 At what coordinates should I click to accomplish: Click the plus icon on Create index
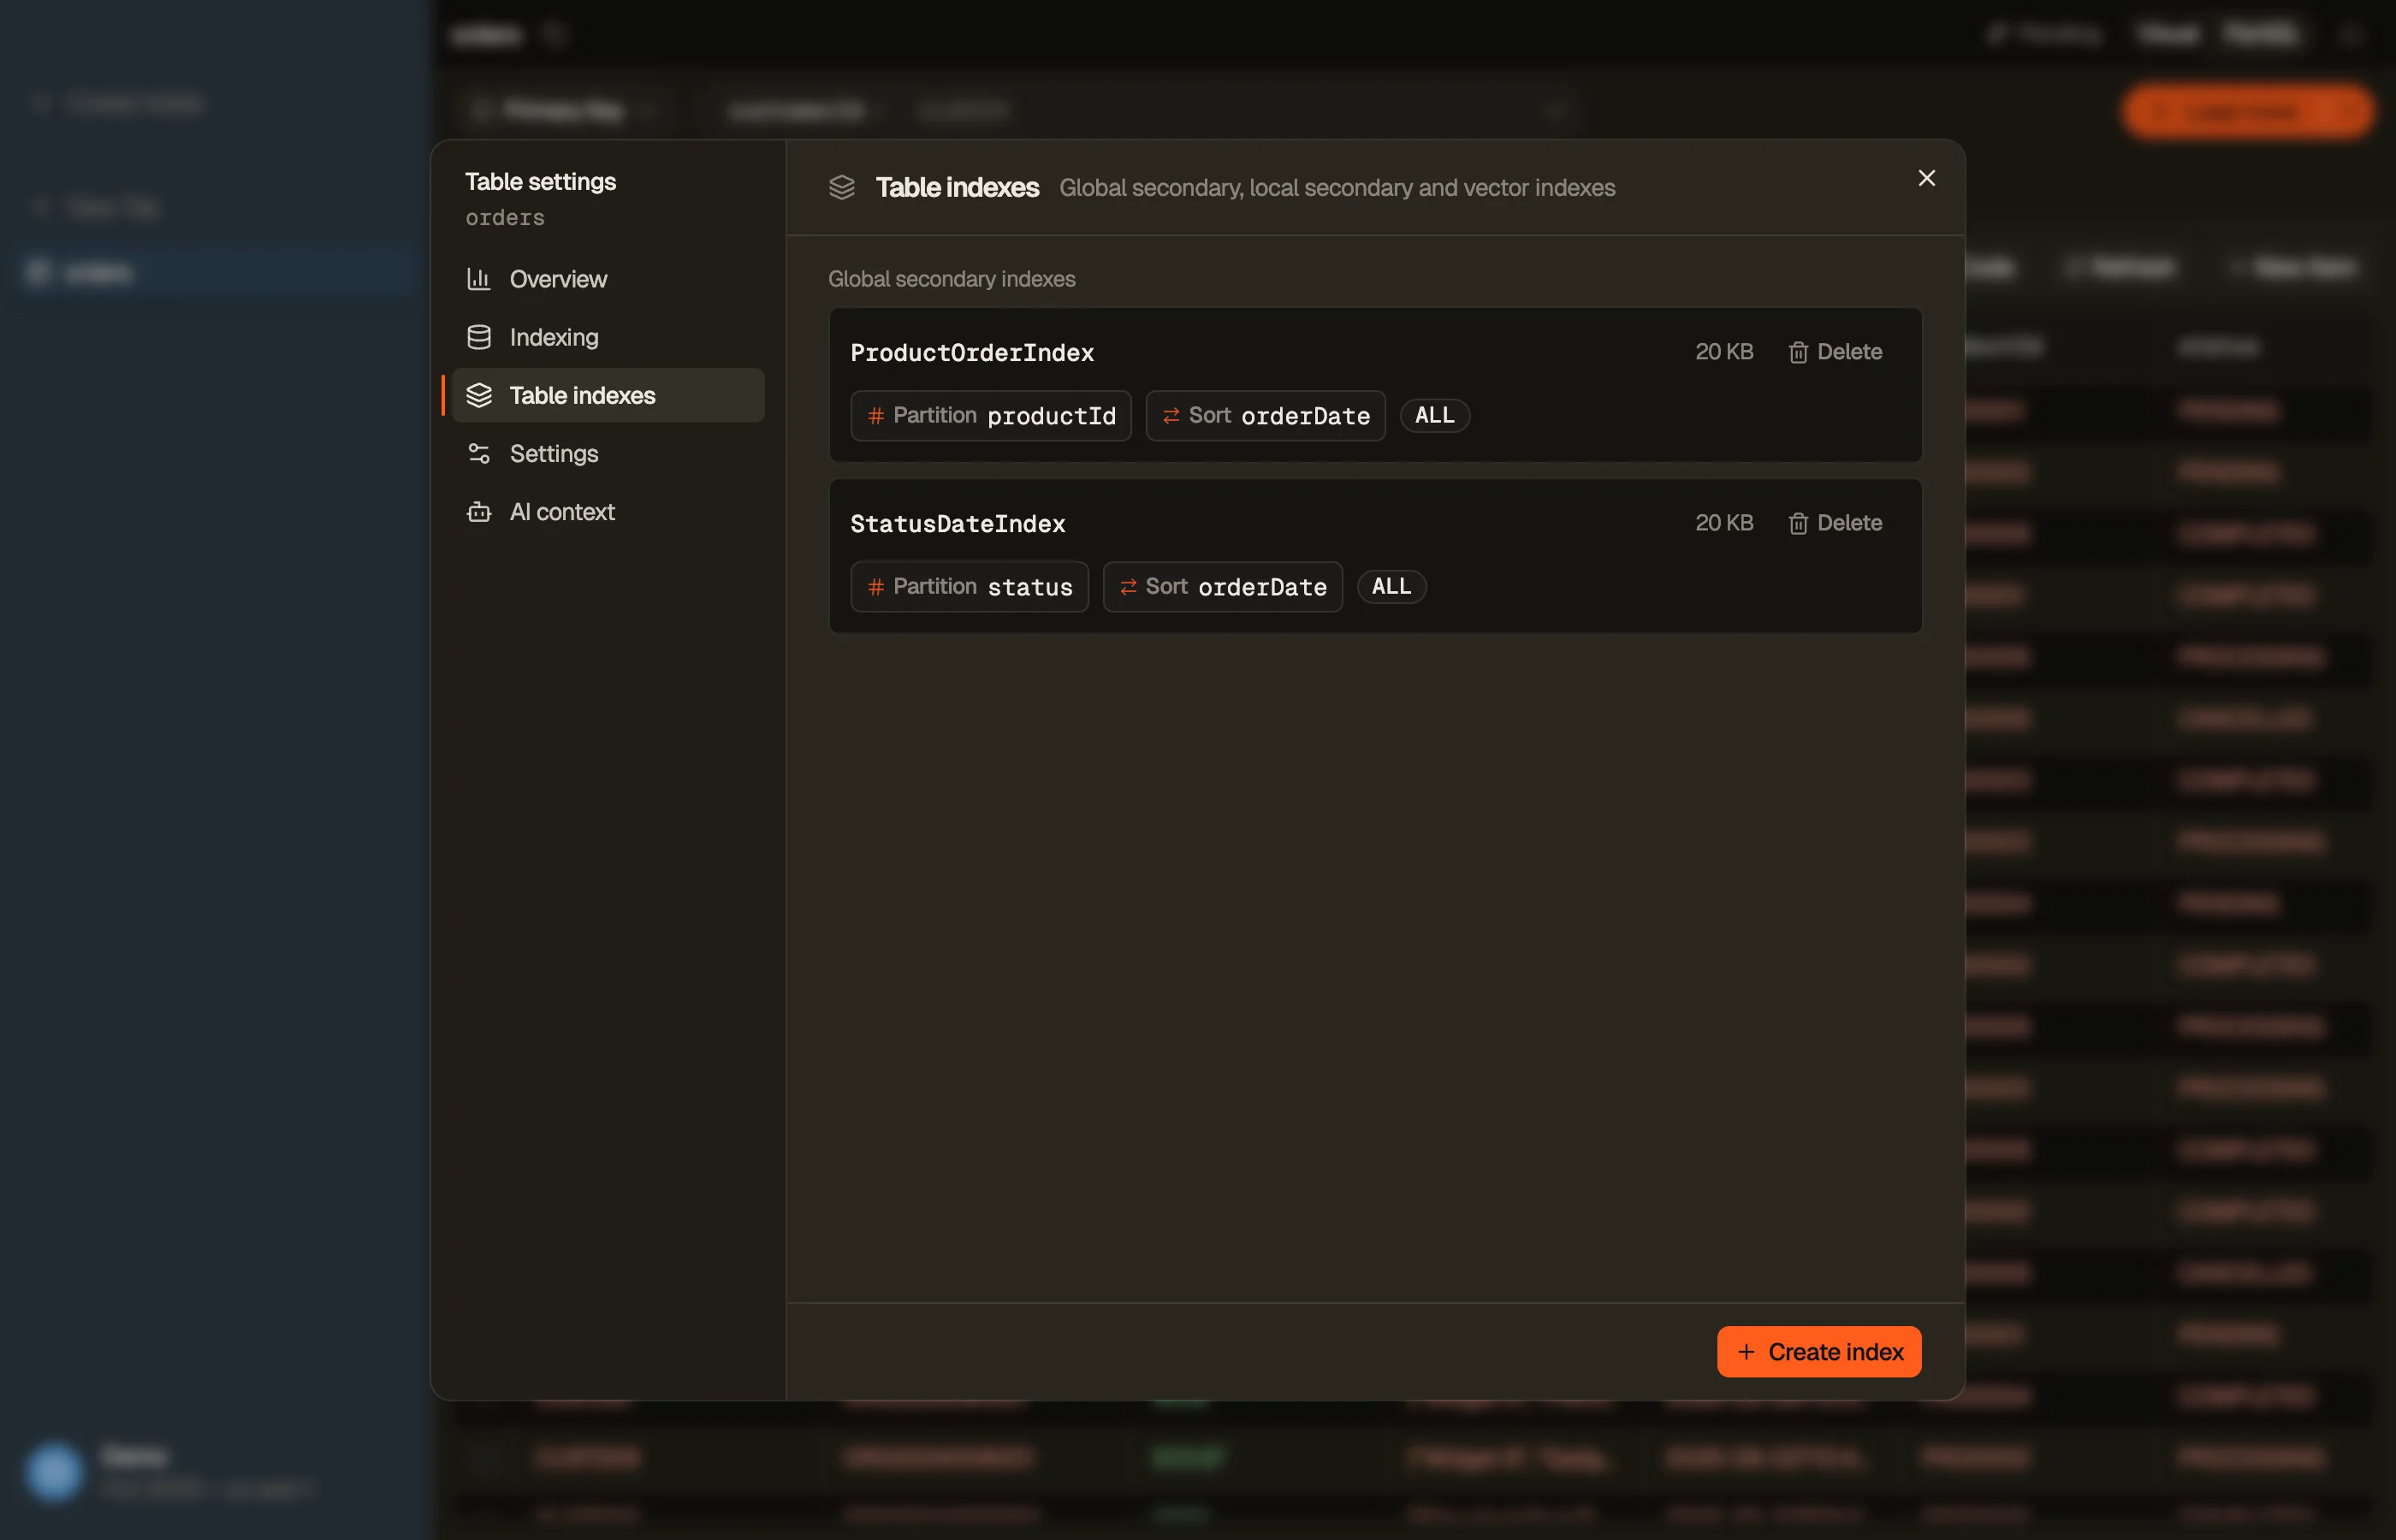point(1746,1352)
